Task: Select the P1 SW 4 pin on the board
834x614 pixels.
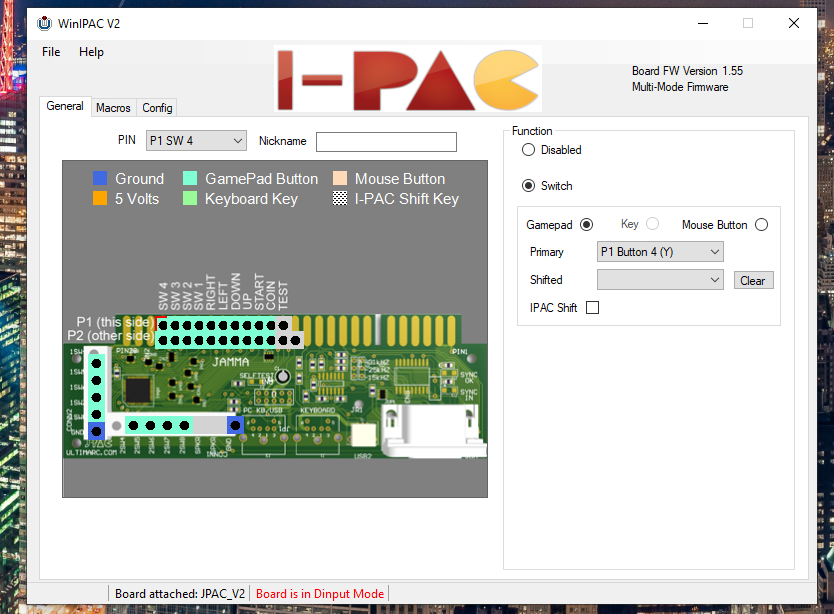Action: pyautogui.click(x=163, y=325)
